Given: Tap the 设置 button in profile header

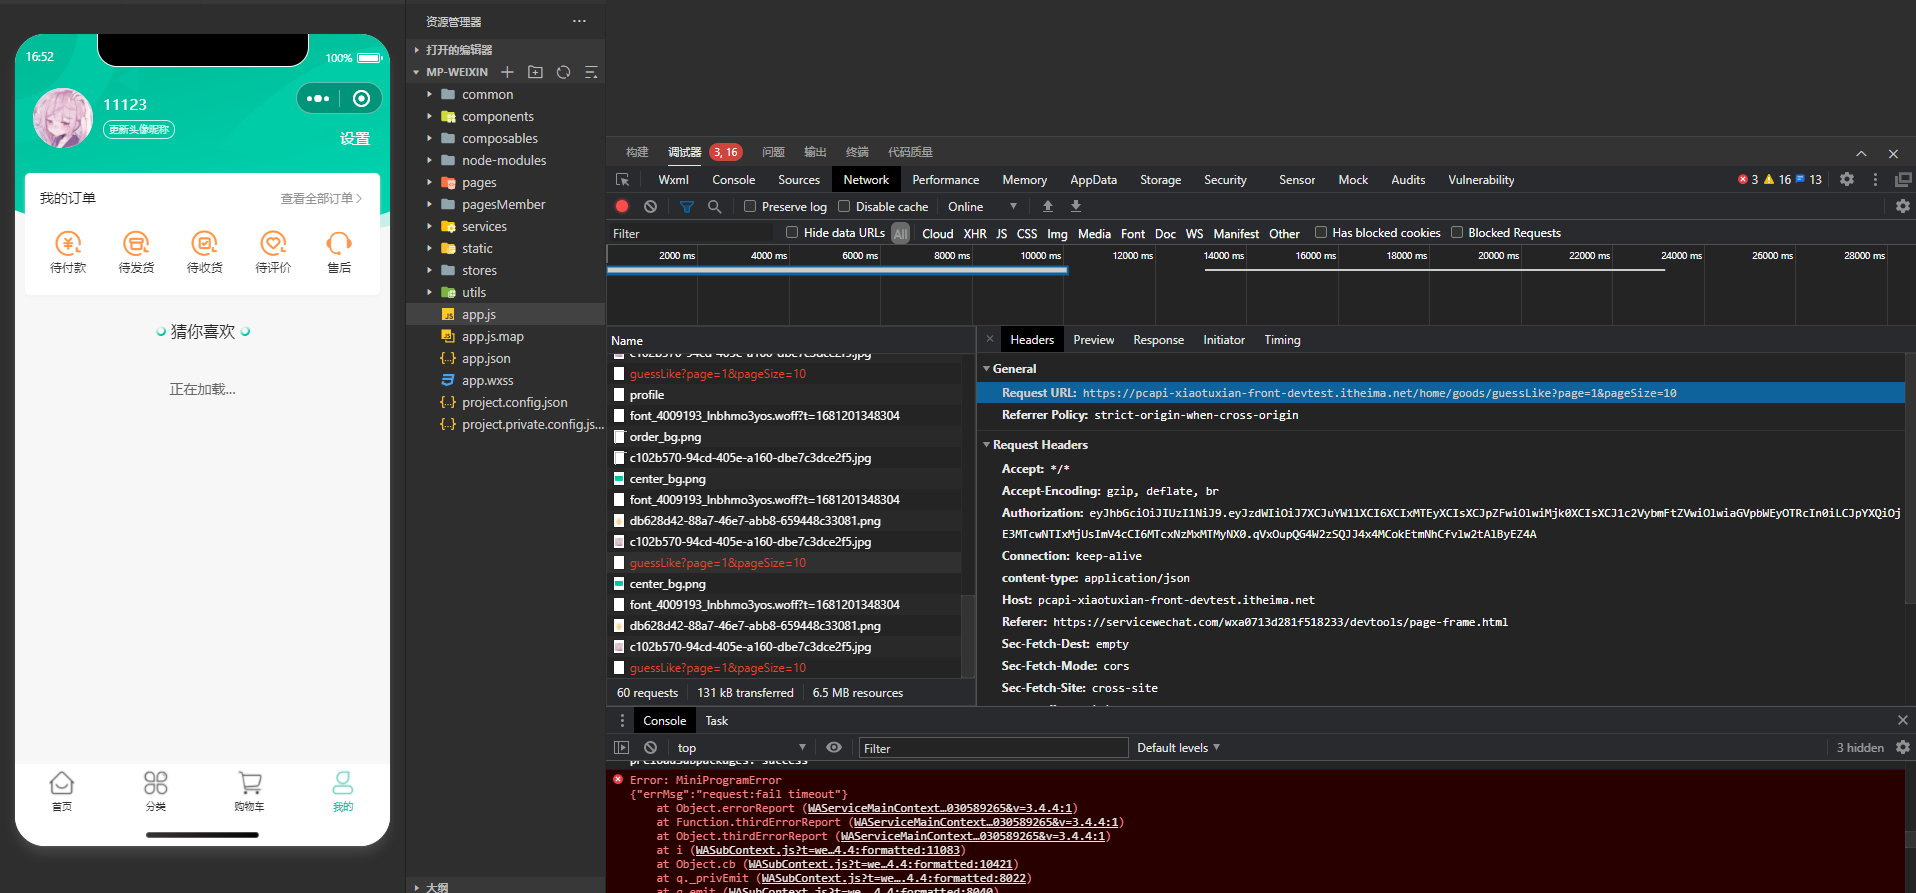Looking at the screenshot, I should 355,139.
